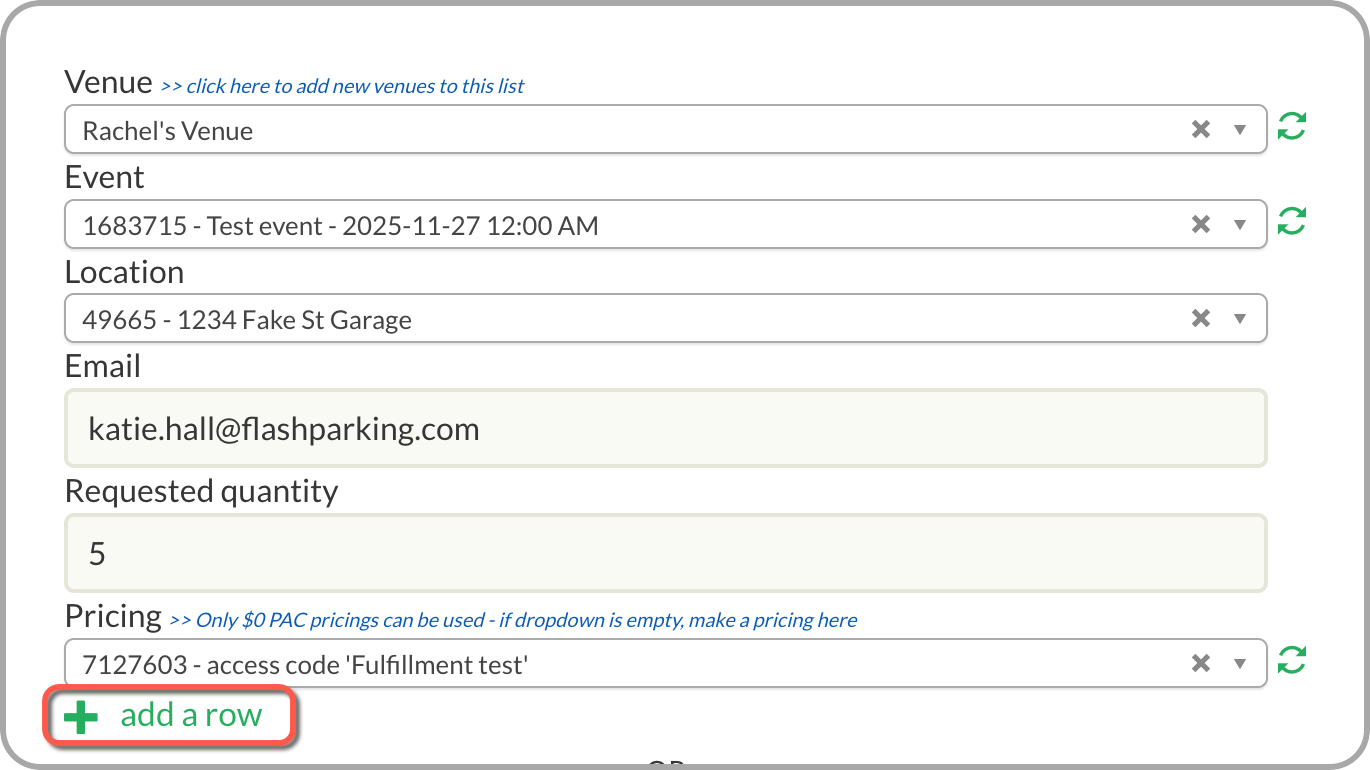This screenshot has width=1370, height=770.
Task: Select the Rachel's Venue combo box
Action: coord(666,130)
